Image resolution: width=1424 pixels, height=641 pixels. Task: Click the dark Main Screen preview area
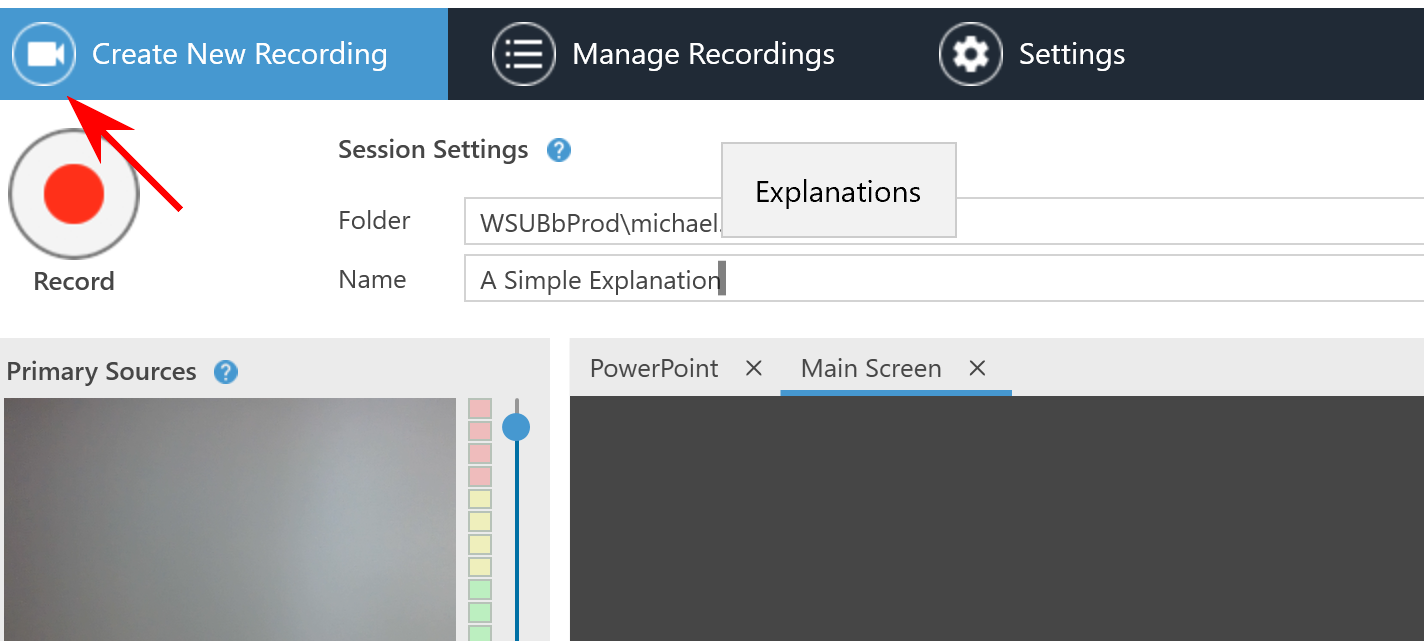(x=996, y=518)
